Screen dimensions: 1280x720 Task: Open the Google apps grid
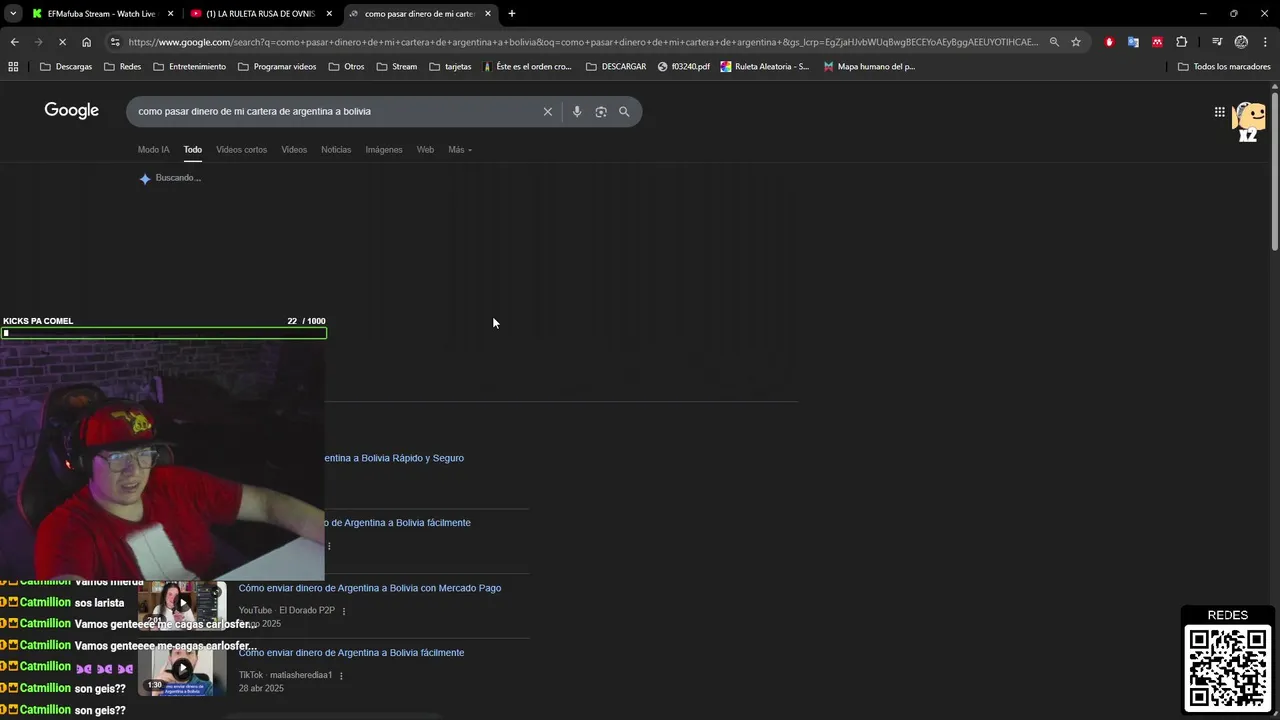1220,112
